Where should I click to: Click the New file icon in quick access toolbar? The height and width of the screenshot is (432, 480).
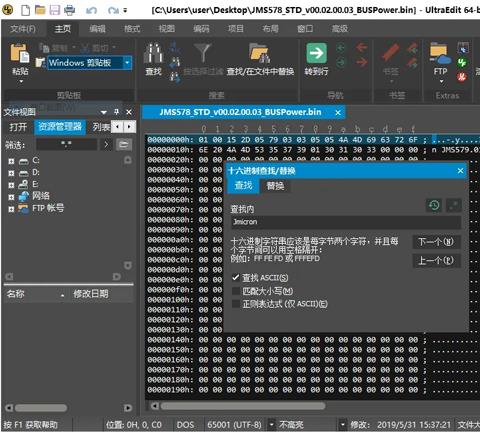pyautogui.click(x=25, y=10)
